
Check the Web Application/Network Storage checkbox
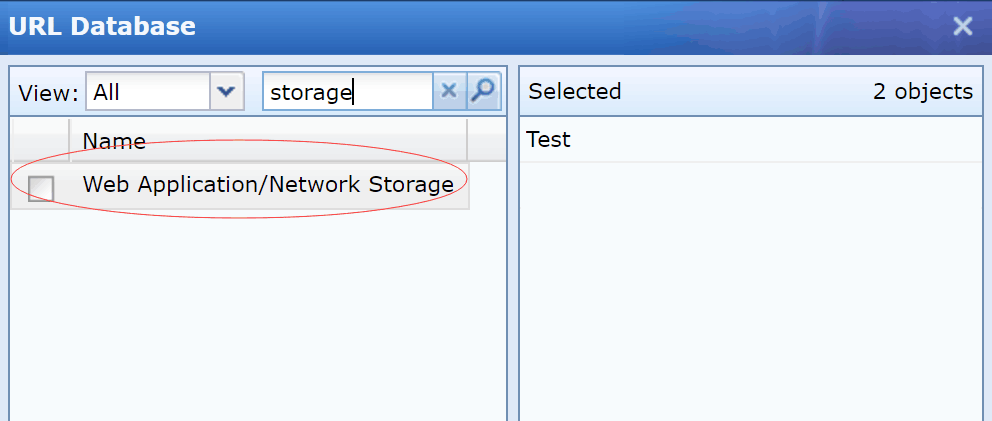point(41,188)
